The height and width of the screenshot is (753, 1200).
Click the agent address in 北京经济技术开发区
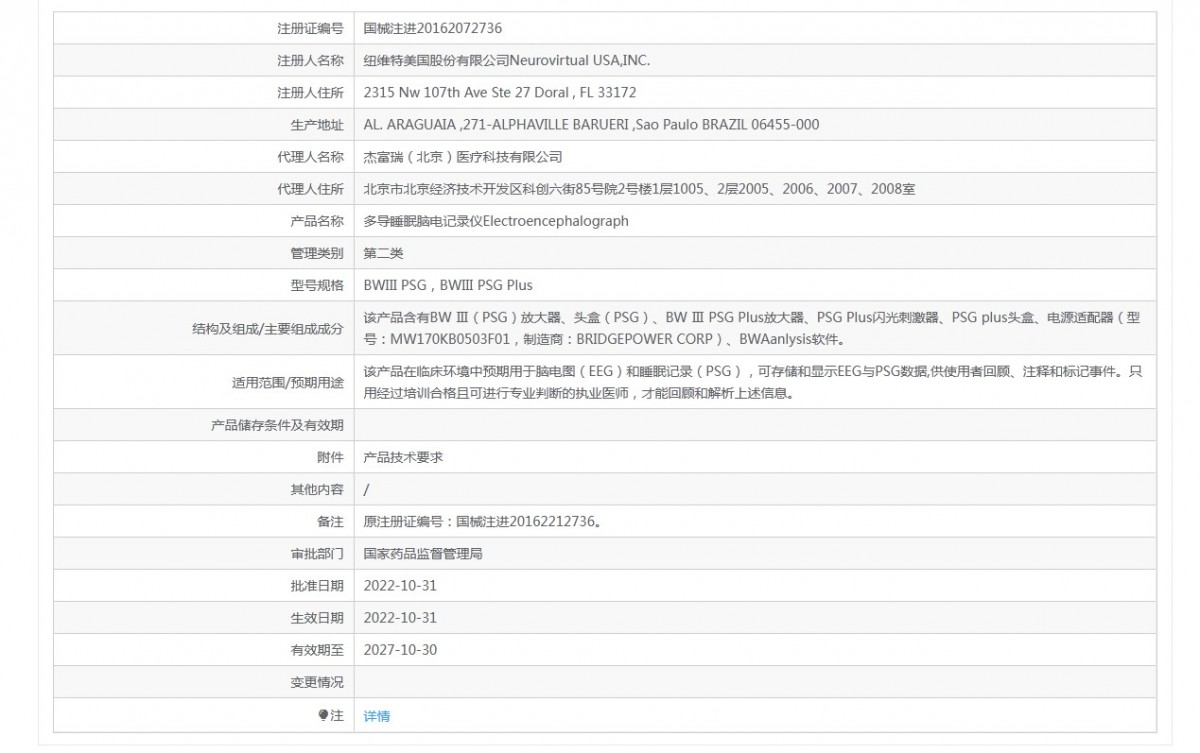pos(639,189)
